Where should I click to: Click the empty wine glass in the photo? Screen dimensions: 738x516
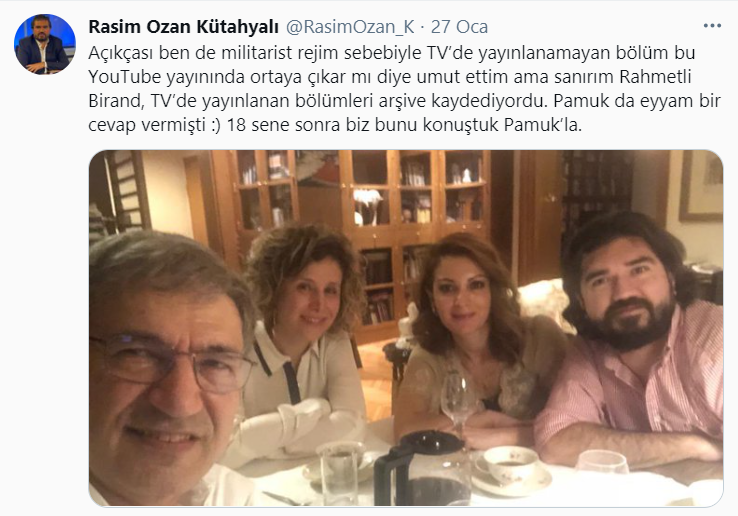[x=458, y=400]
